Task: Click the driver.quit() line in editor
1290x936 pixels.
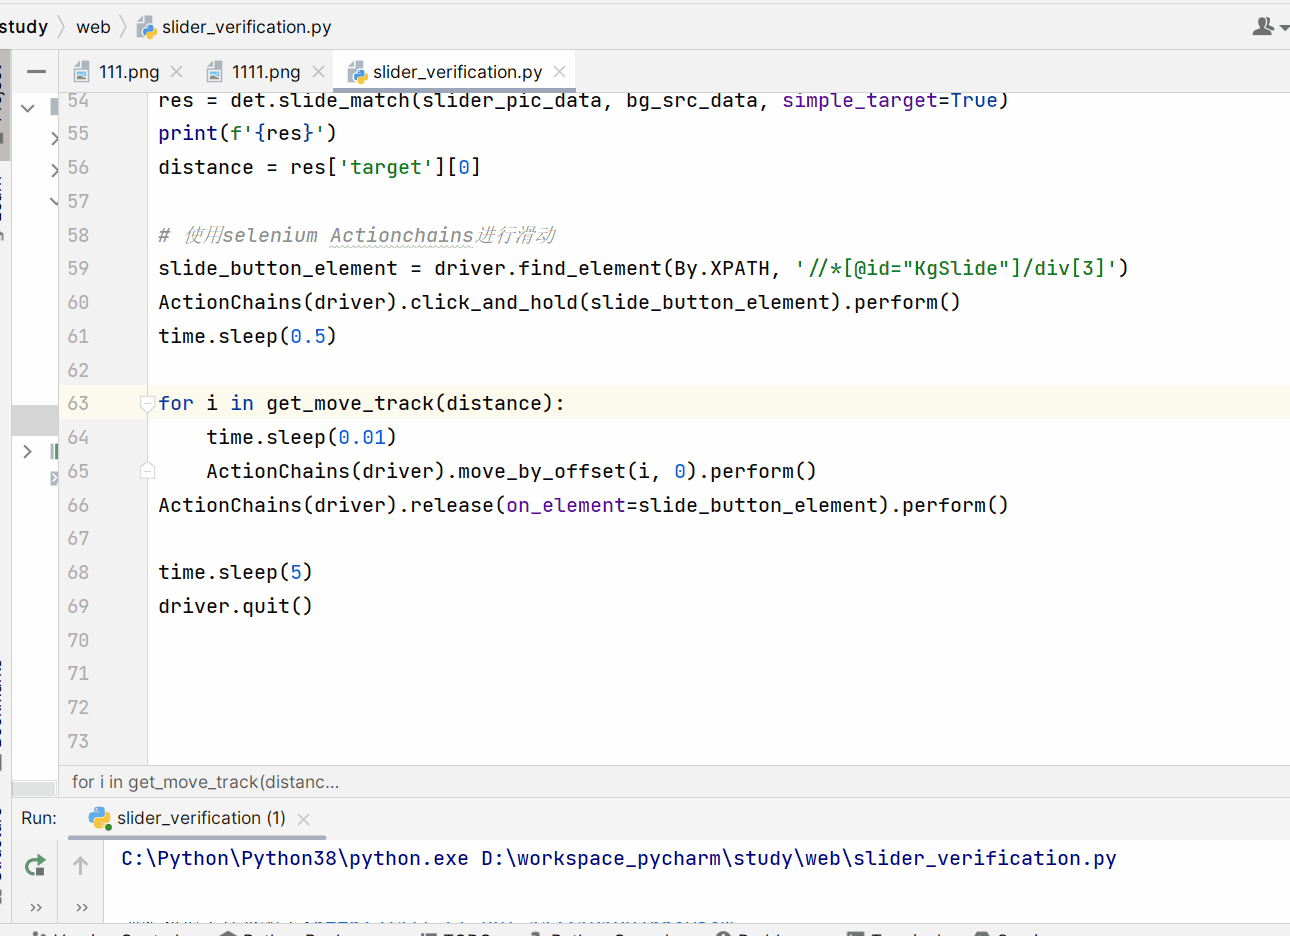Action: (x=235, y=606)
